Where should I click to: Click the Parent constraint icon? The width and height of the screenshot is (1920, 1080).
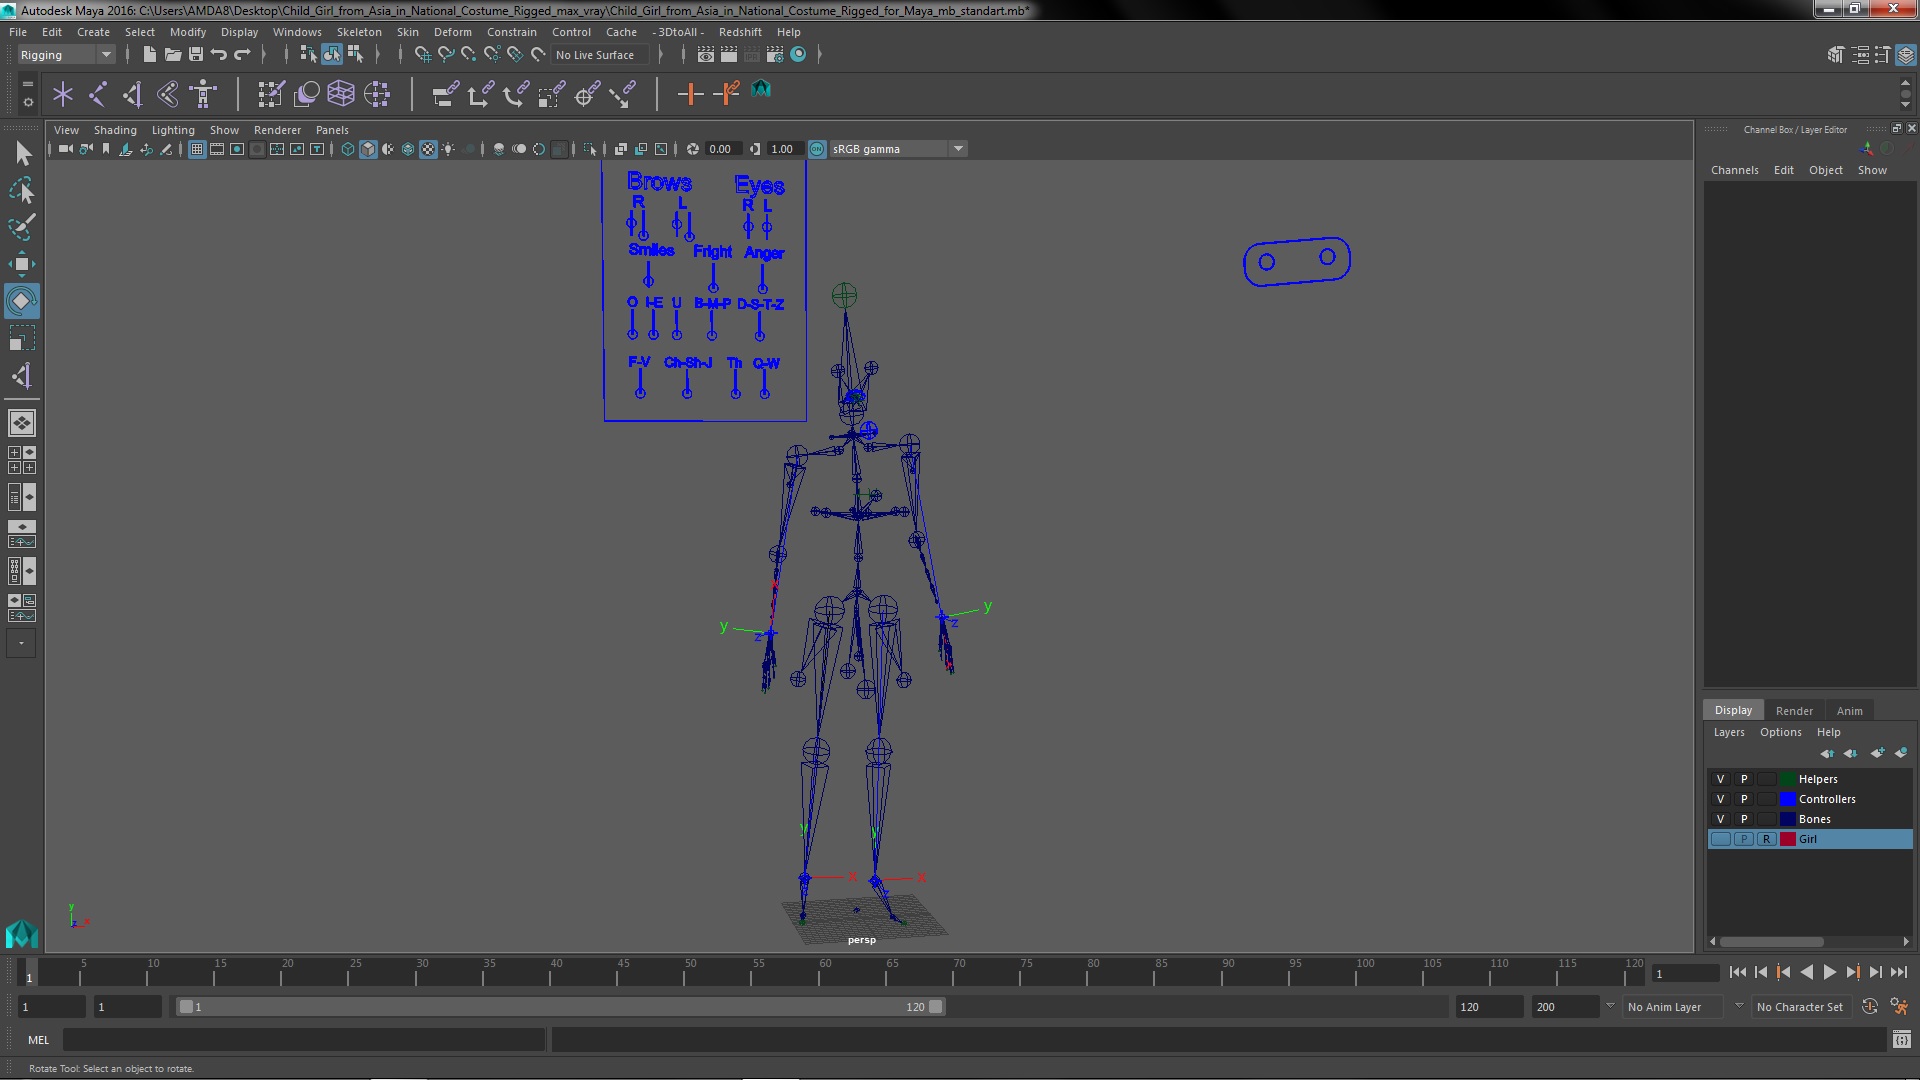[x=445, y=94]
